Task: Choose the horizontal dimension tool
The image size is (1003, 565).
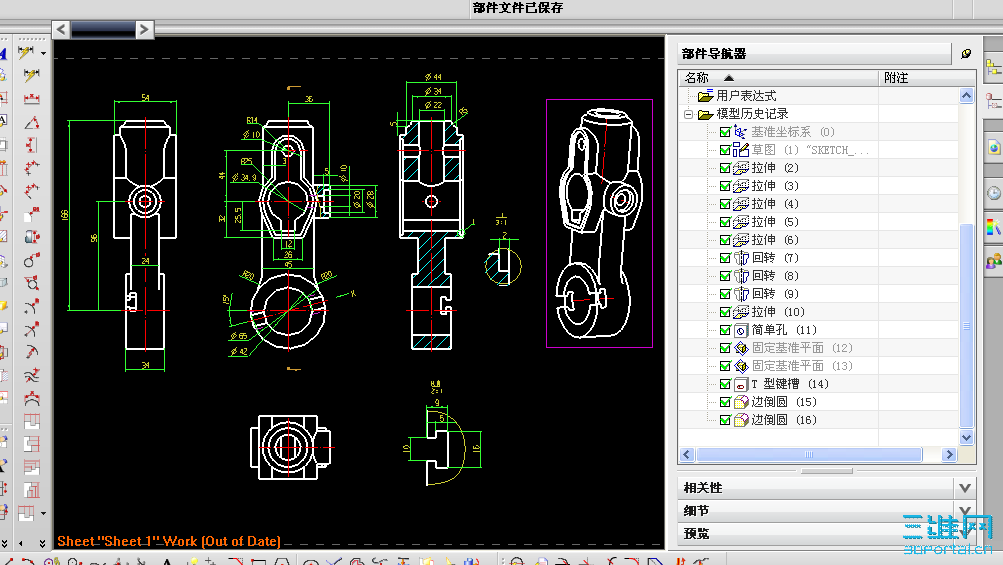Action: point(31,99)
